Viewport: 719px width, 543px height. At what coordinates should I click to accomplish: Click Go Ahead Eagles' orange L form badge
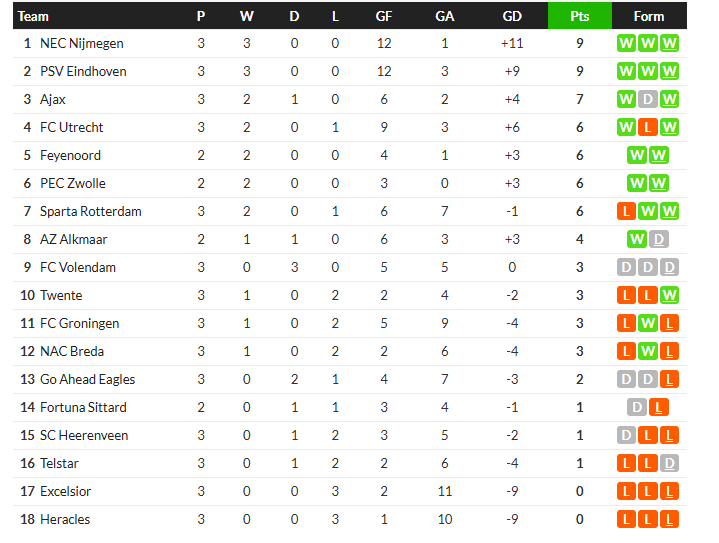point(669,379)
